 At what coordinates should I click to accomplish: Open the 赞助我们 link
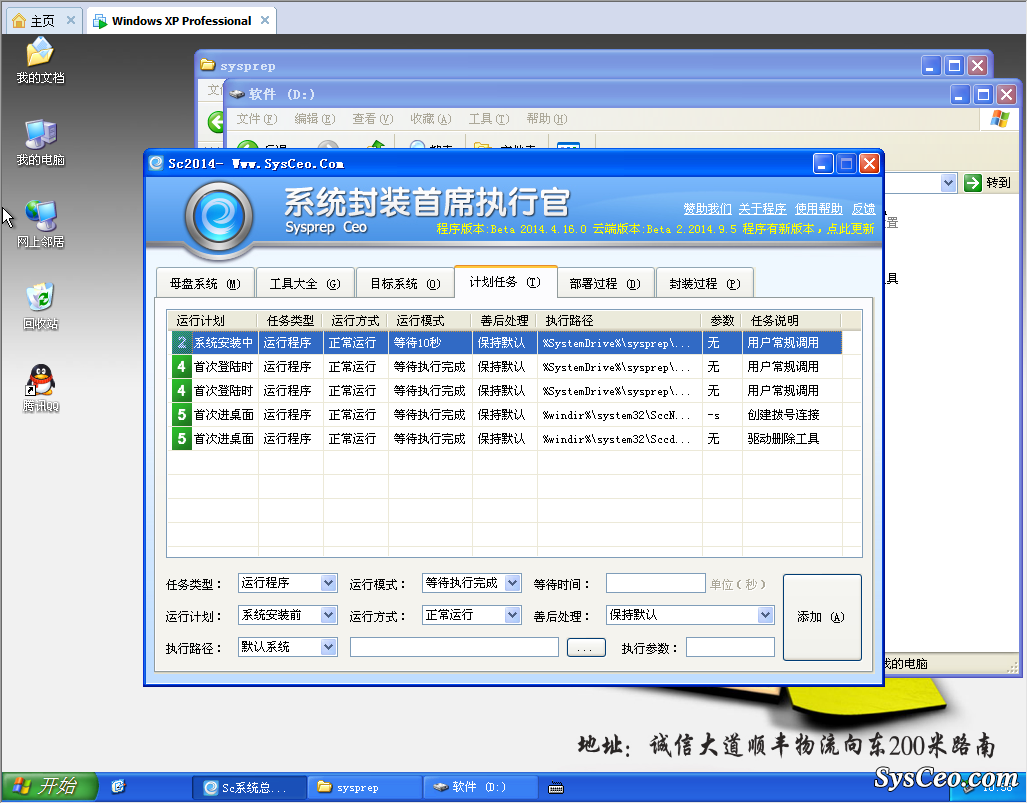[707, 209]
